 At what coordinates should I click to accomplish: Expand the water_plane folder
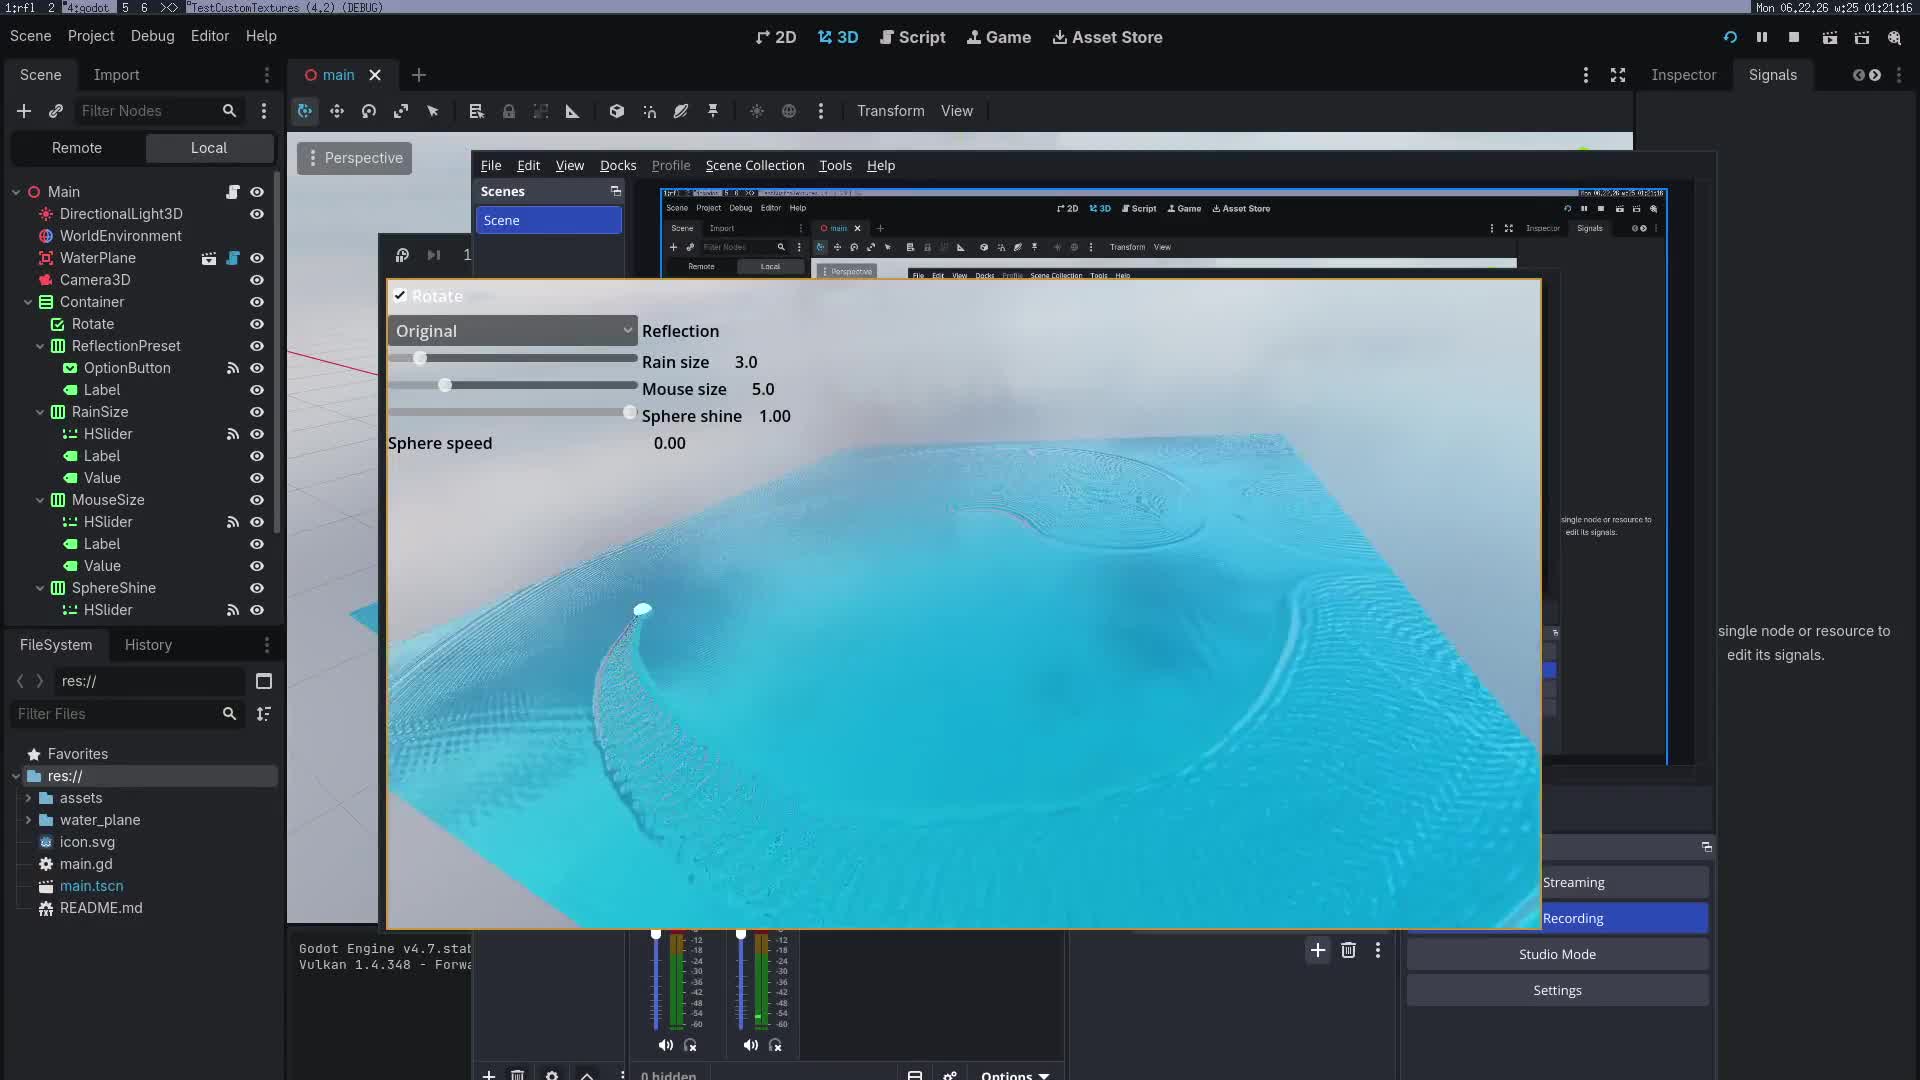pyautogui.click(x=28, y=820)
